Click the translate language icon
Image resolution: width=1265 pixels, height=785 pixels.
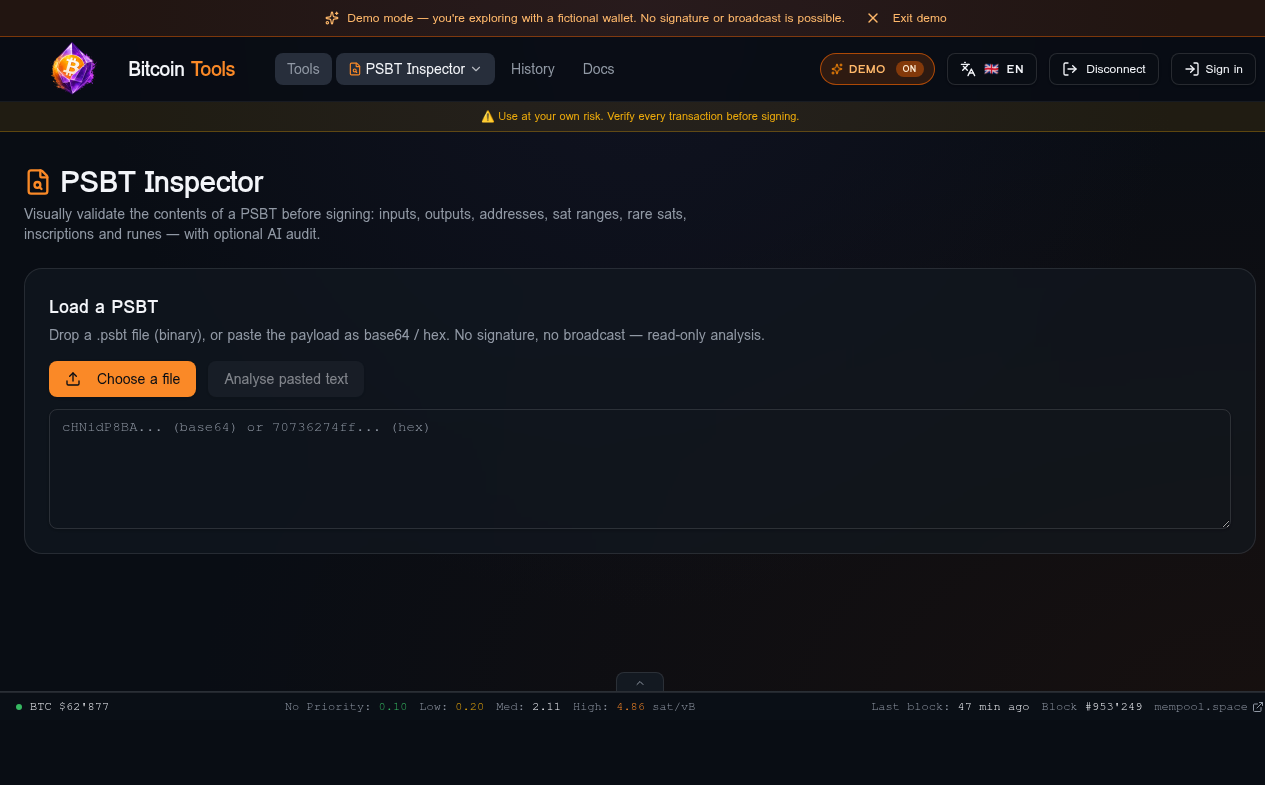[968, 69]
